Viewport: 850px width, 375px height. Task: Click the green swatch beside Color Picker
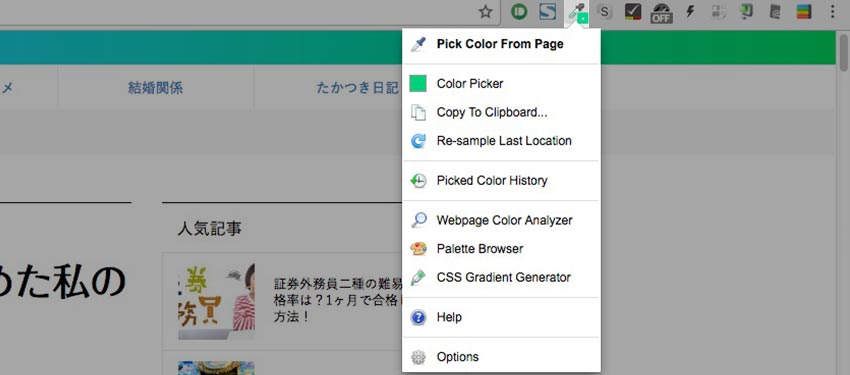point(418,83)
